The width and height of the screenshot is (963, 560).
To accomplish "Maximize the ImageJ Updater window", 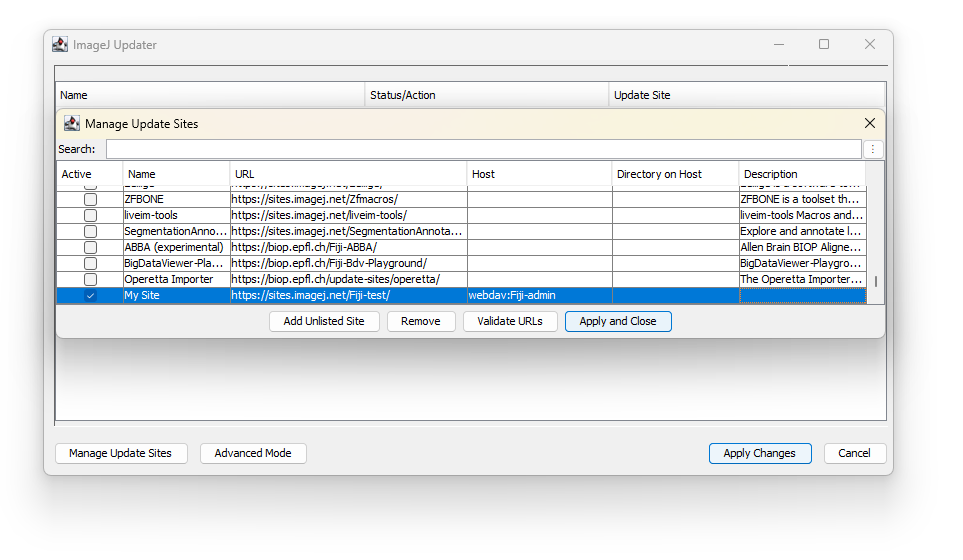I will 824,44.
